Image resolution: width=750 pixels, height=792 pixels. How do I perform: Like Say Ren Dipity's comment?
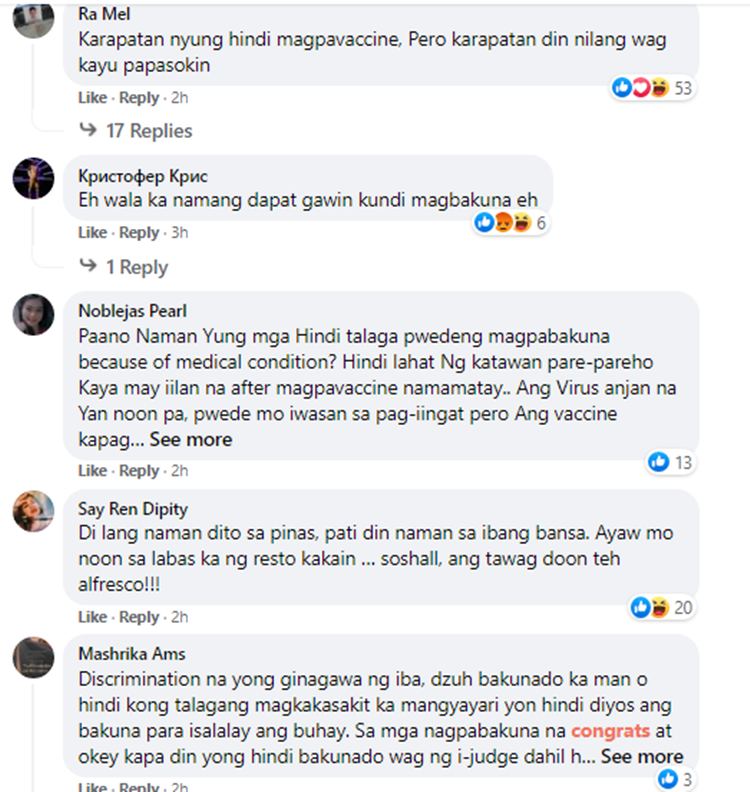[x=92, y=617]
